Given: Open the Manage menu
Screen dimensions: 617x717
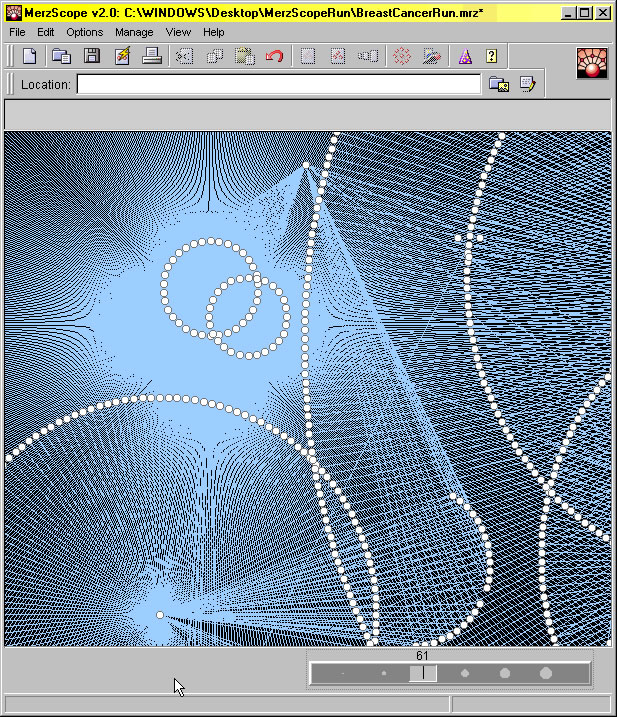Looking at the screenshot, I should 134,32.
